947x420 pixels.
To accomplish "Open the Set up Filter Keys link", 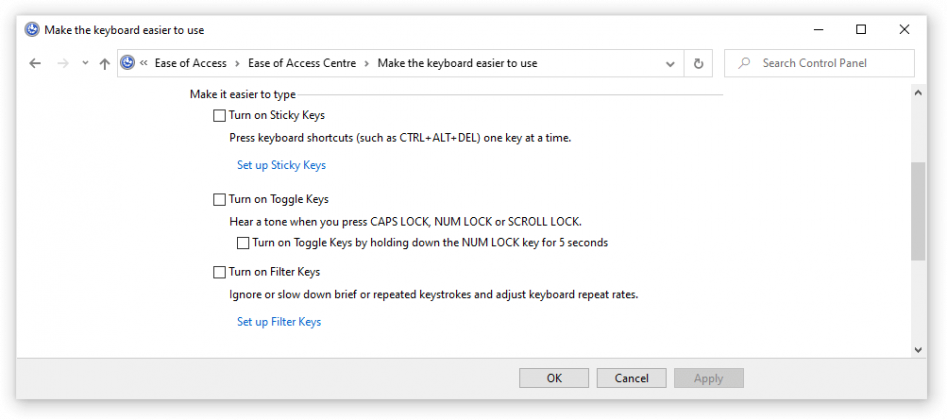I will click(x=279, y=321).
